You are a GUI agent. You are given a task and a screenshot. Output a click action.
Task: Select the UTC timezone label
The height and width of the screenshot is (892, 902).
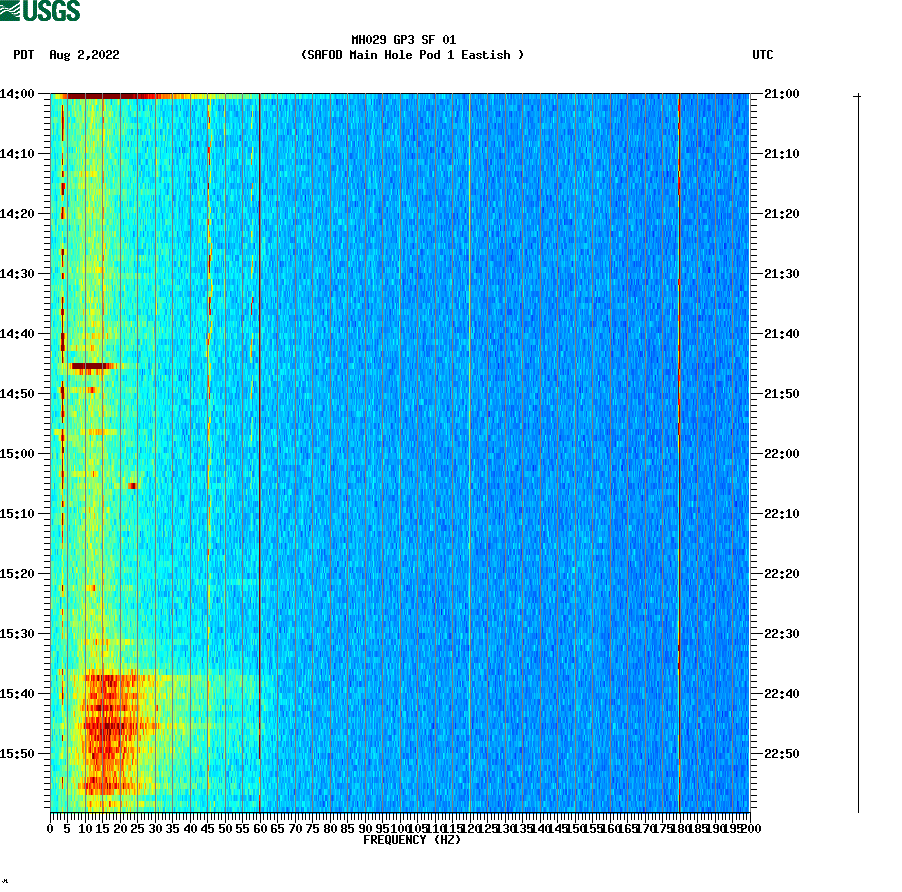pos(764,55)
